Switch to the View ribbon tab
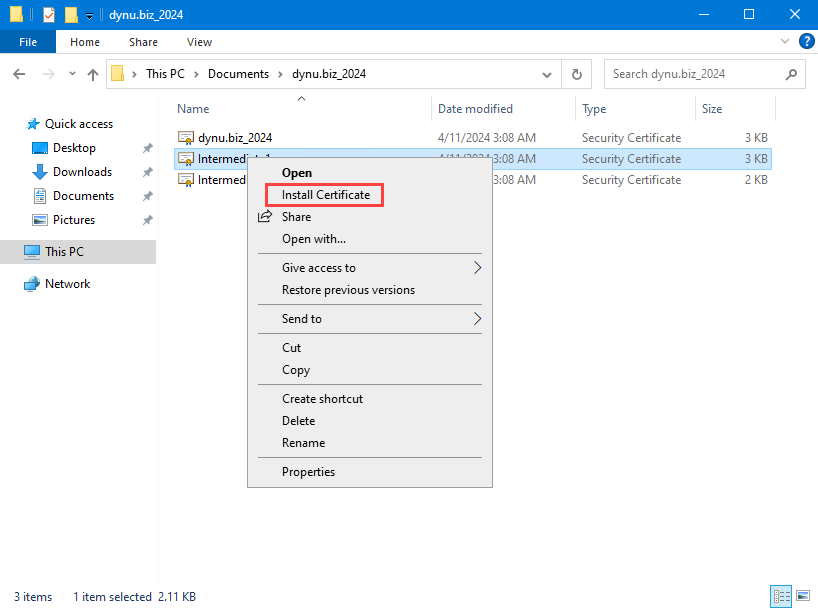The width and height of the screenshot is (818, 608). point(199,42)
